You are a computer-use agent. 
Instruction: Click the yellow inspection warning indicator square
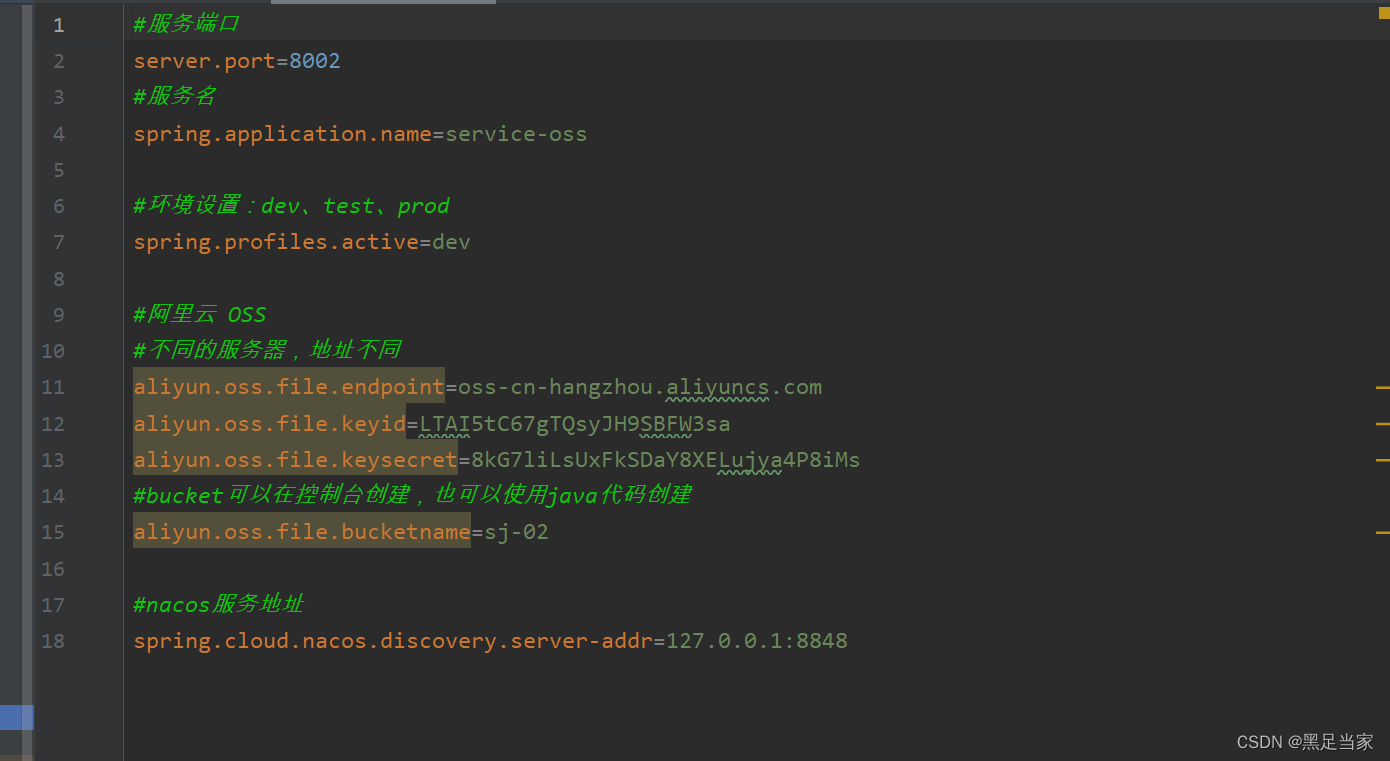tap(1384, 13)
